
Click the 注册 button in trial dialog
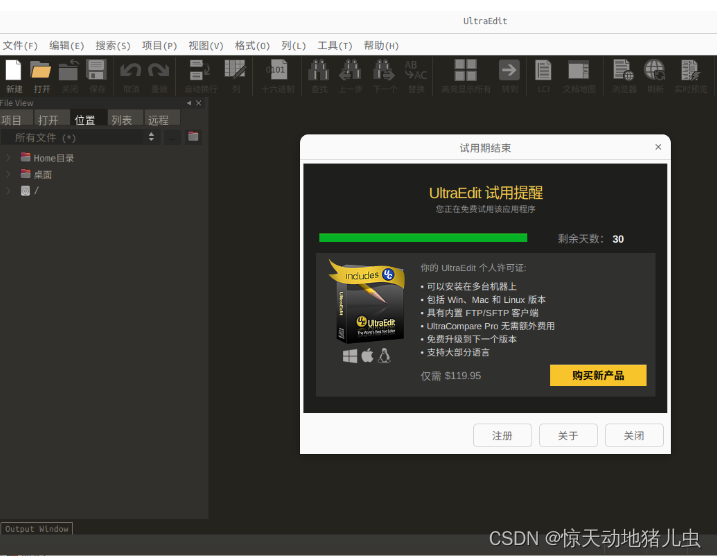point(502,435)
